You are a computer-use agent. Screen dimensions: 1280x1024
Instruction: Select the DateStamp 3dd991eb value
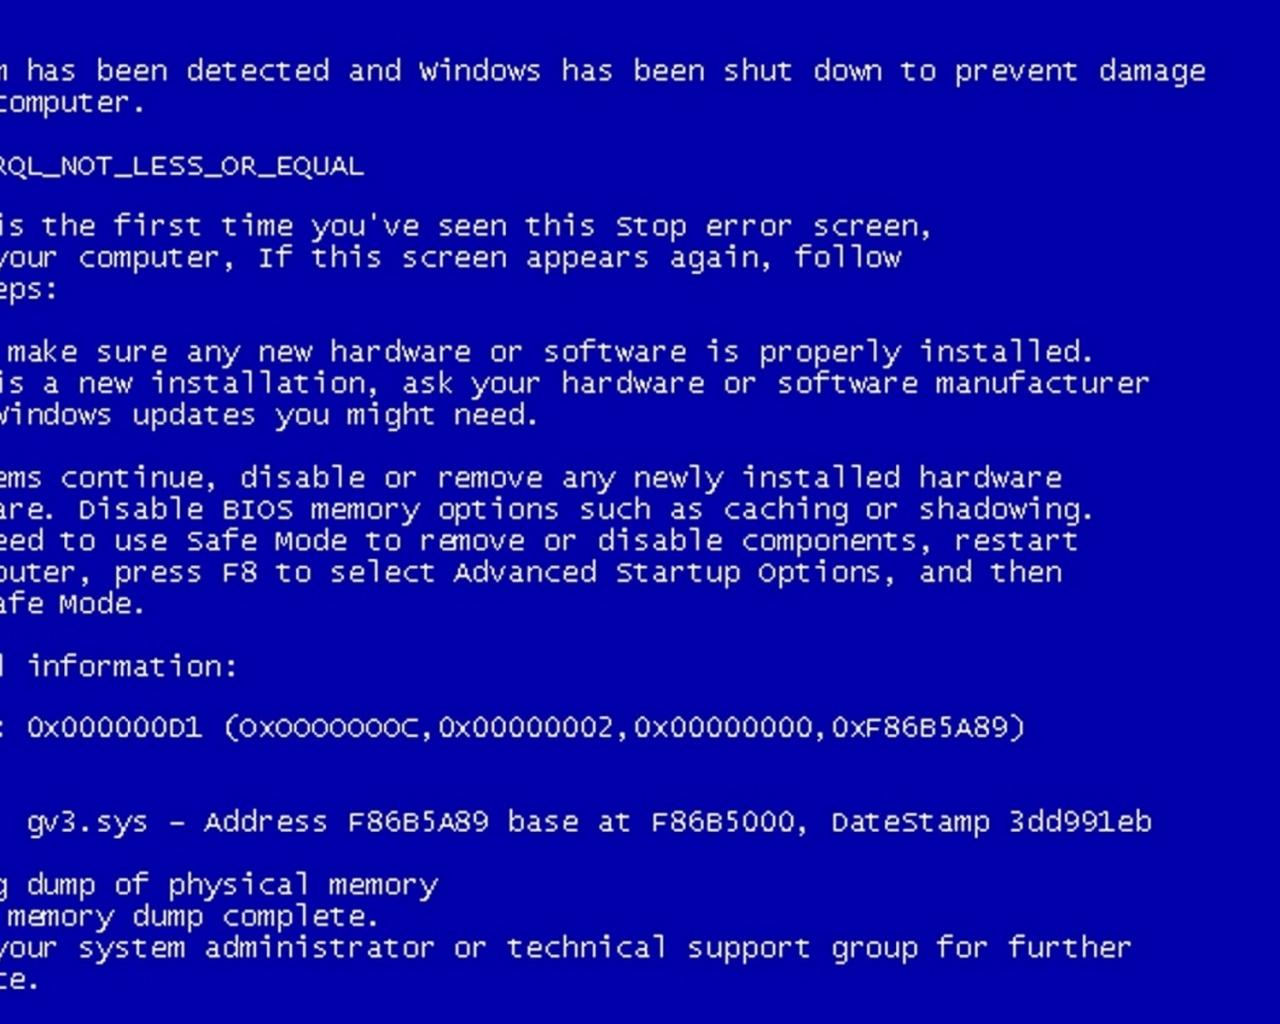pyautogui.click(x=991, y=822)
